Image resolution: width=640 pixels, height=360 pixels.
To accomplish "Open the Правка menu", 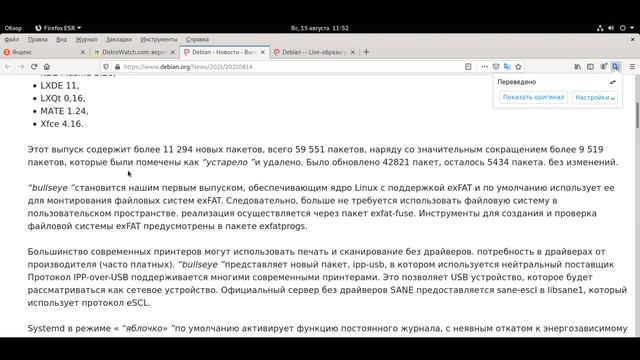I will (x=38, y=40).
